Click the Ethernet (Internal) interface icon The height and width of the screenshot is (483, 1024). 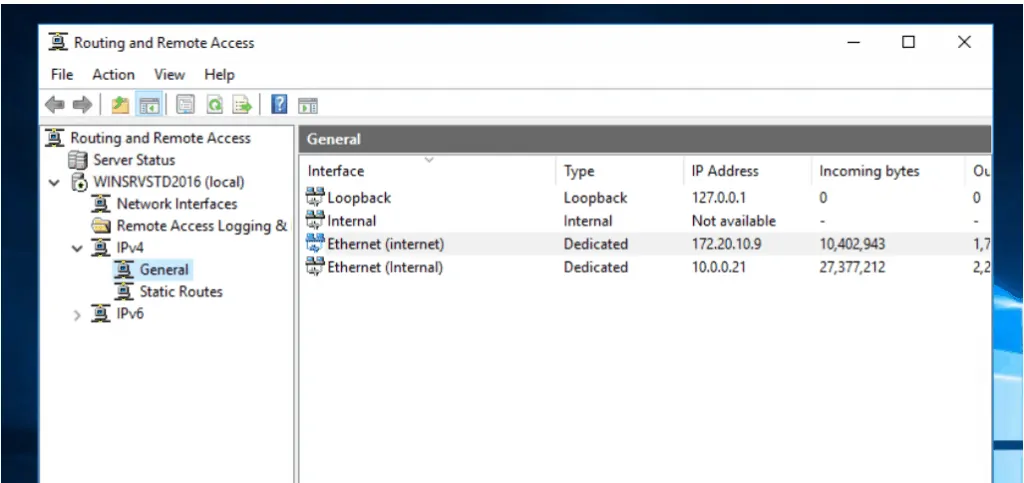coord(315,266)
